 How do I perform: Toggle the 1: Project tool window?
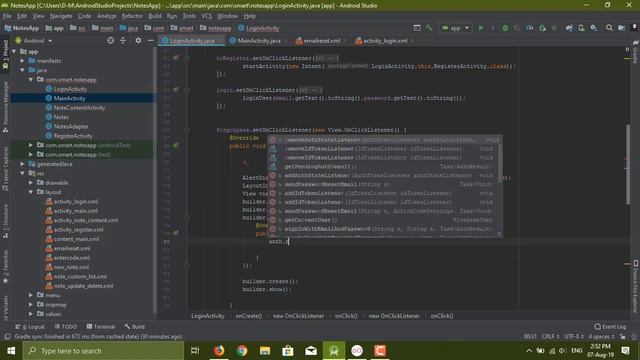pyautogui.click(x=5, y=55)
